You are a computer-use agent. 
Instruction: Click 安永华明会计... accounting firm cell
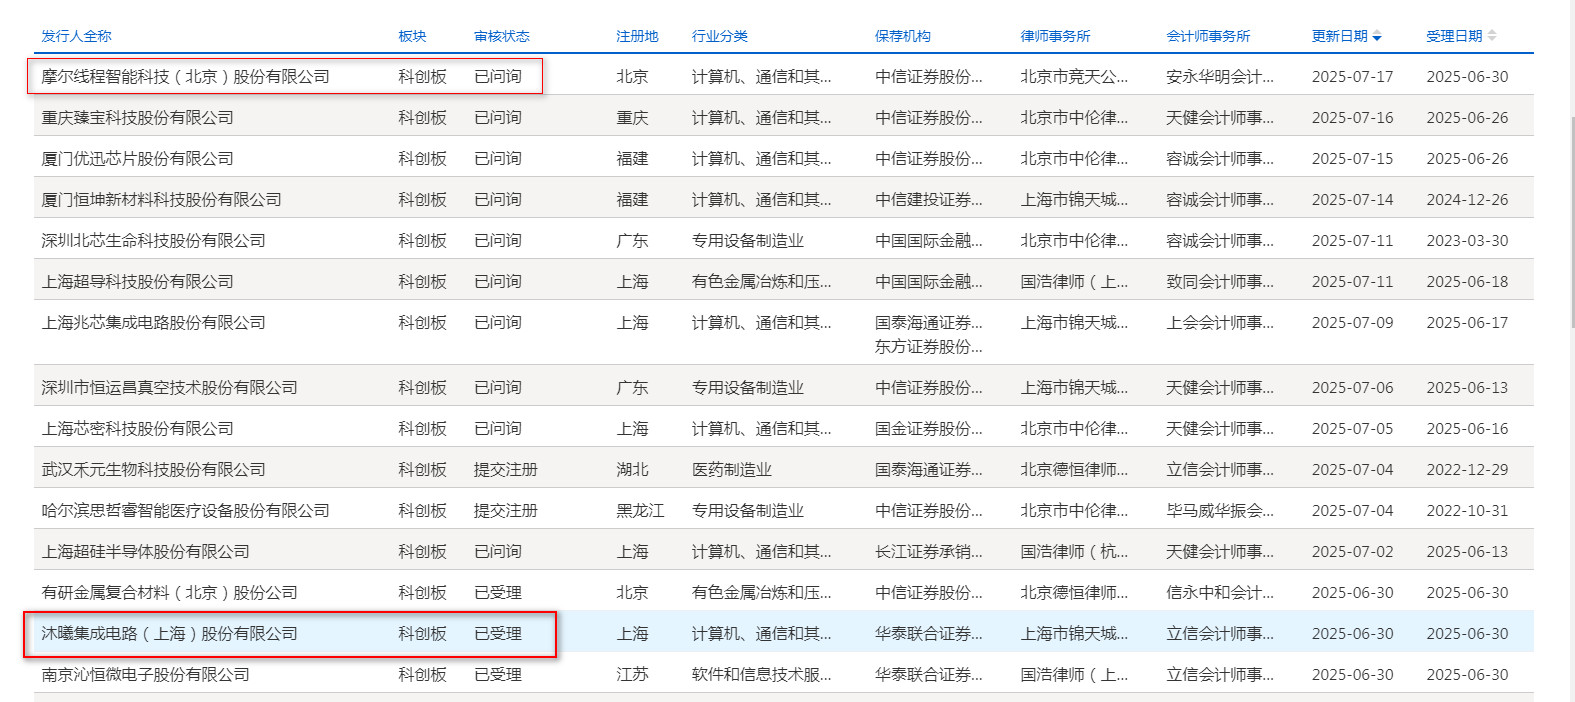1220,77
